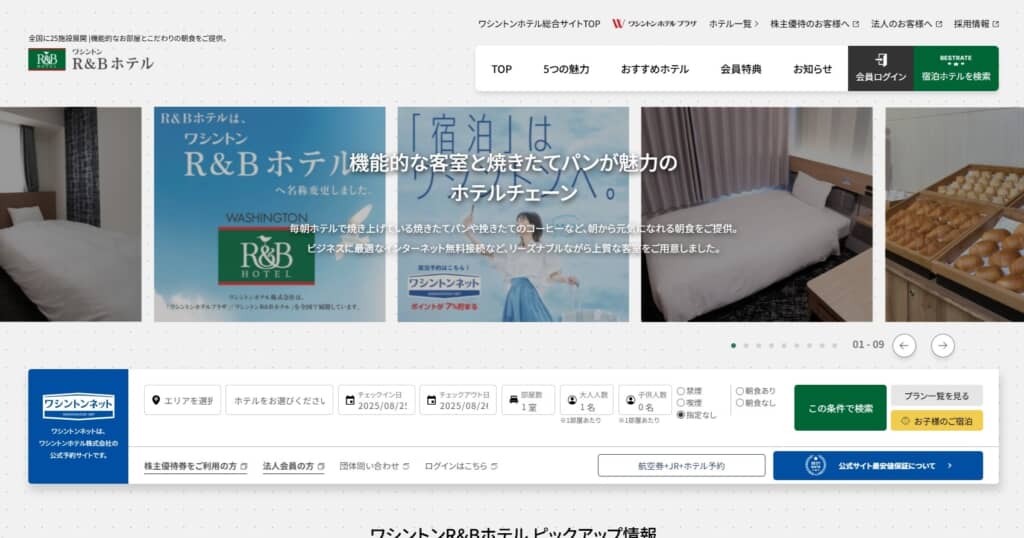Select the おすすめホテル navigation item
1024x538 pixels.
pos(654,69)
